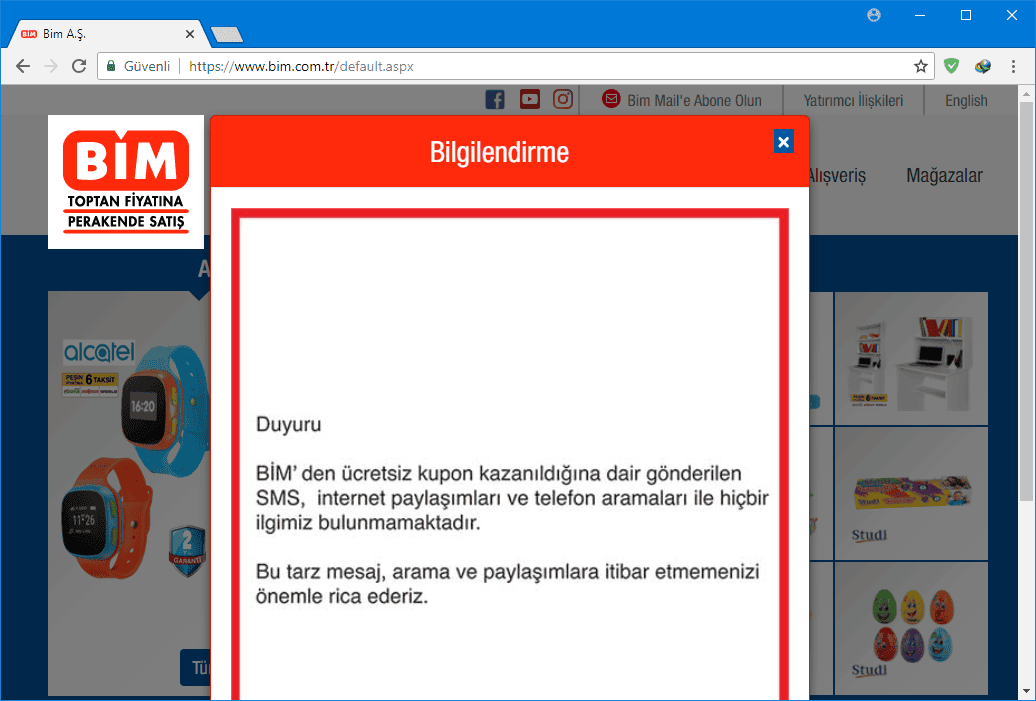The image size is (1036, 701).
Task: Reload the current page
Action: pyautogui.click(x=79, y=66)
